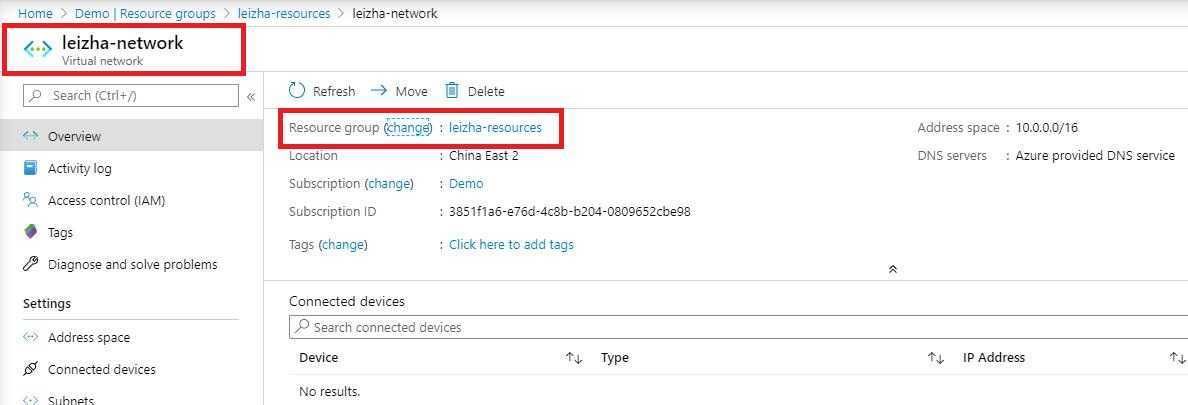Click the Activity log icon
The image size is (1188, 405).
coord(30,168)
